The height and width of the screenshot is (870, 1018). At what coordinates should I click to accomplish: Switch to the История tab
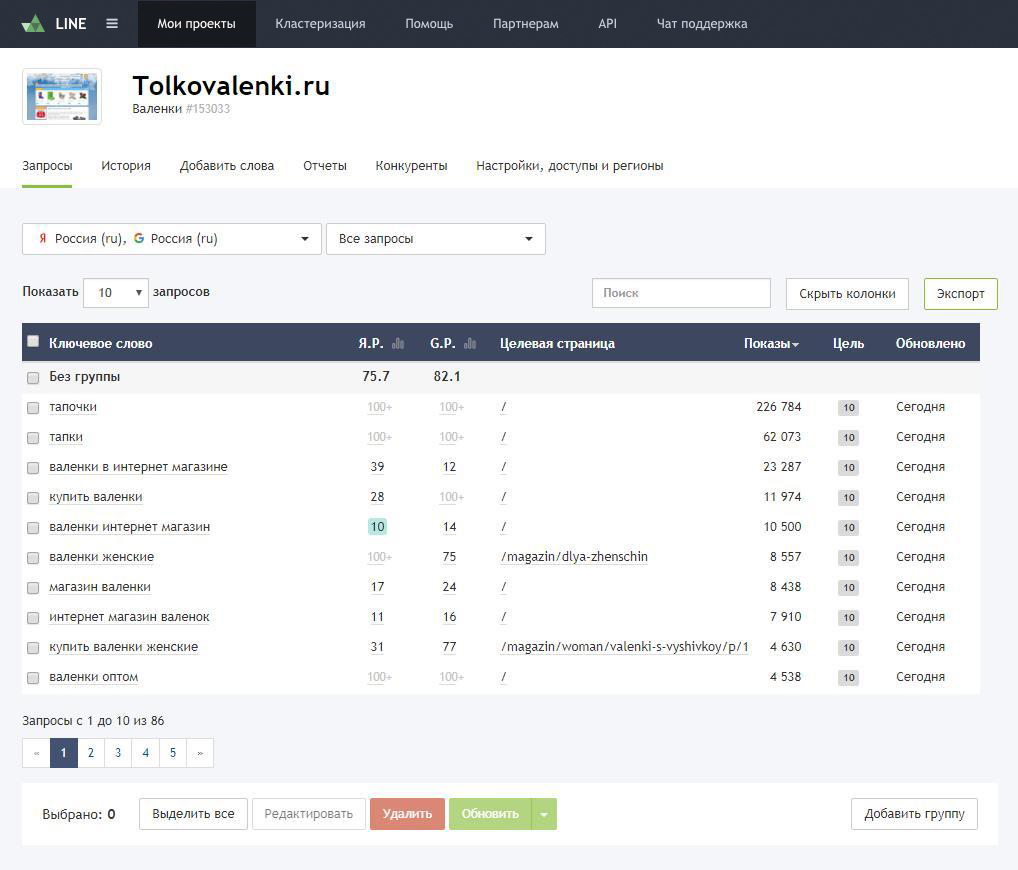click(x=126, y=166)
